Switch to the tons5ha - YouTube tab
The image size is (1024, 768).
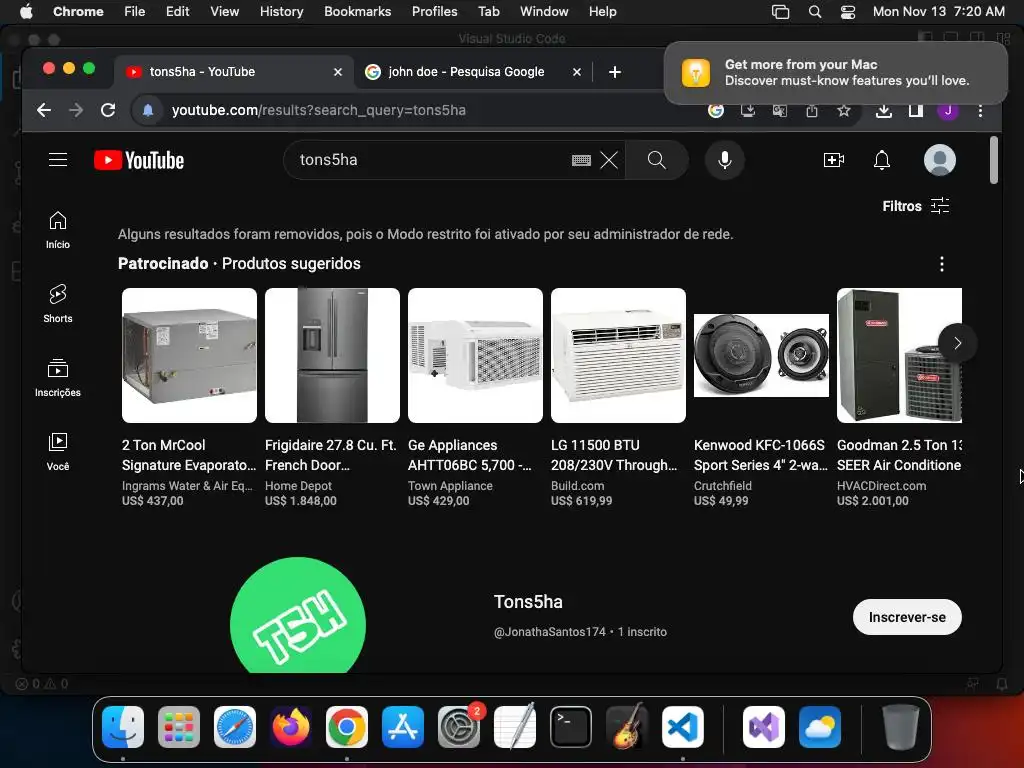click(x=234, y=72)
